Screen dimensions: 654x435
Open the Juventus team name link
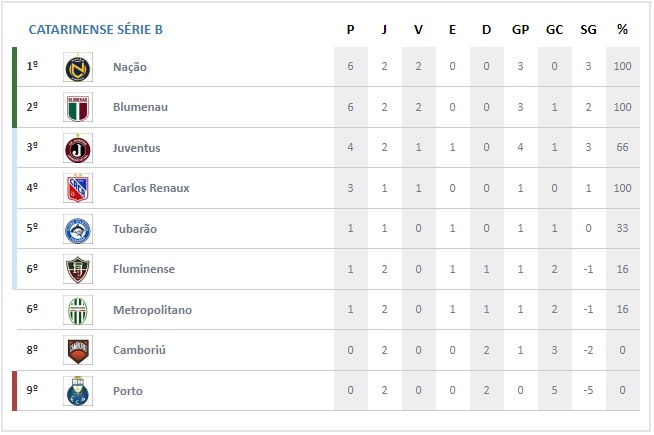click(x=136, y=148)
